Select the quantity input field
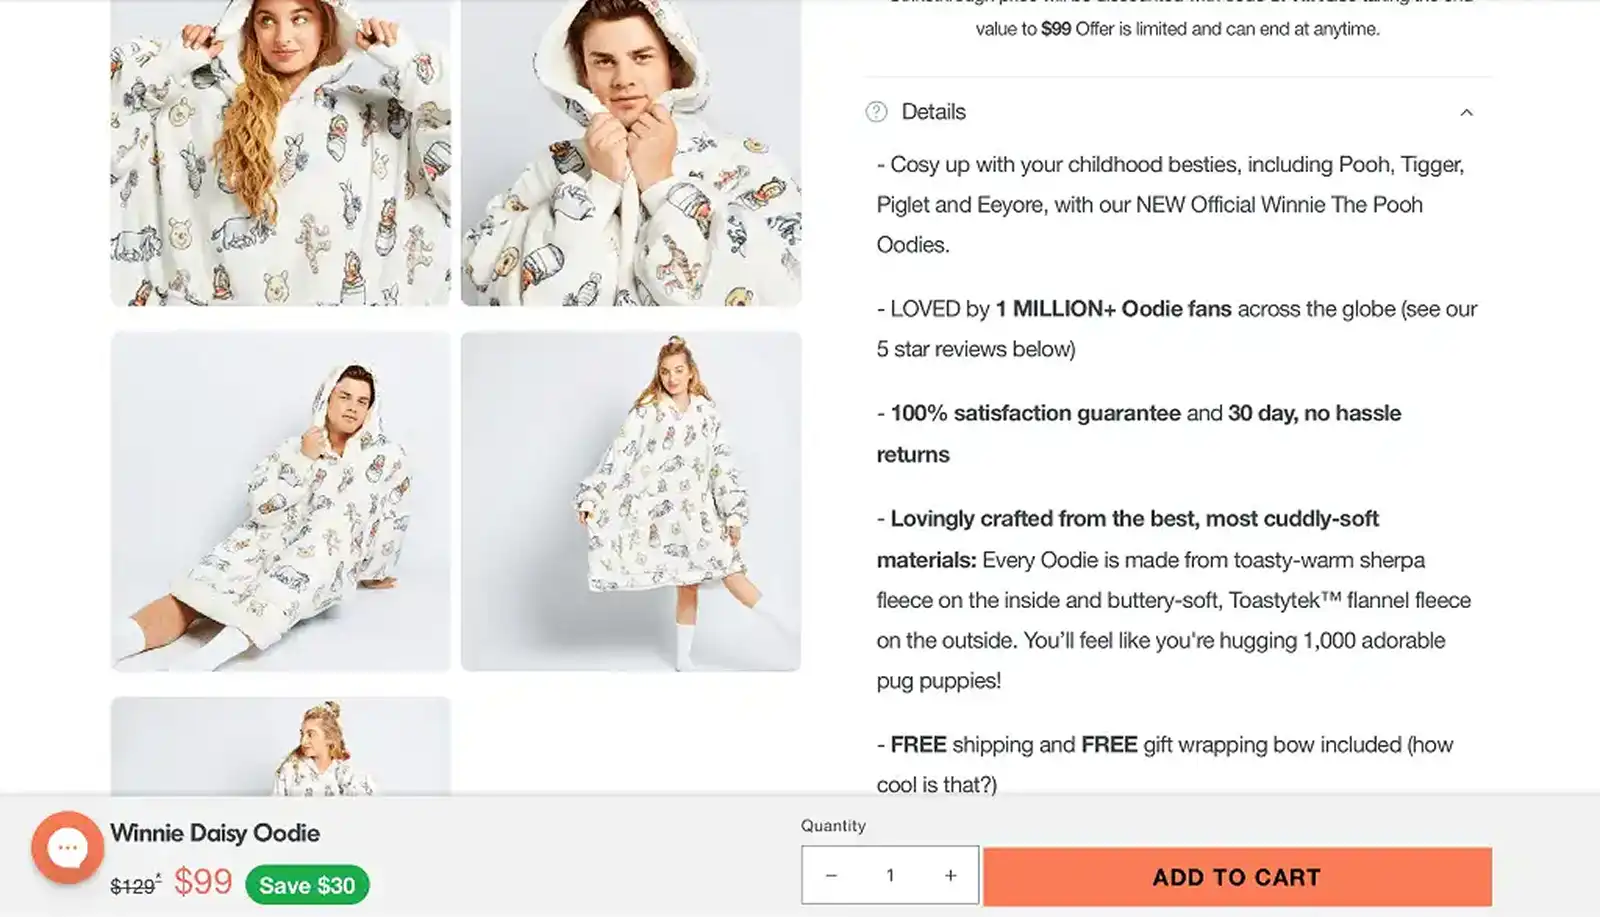Image resolution: width=1600 pixels, height=917 pixels. pos(889,874)
